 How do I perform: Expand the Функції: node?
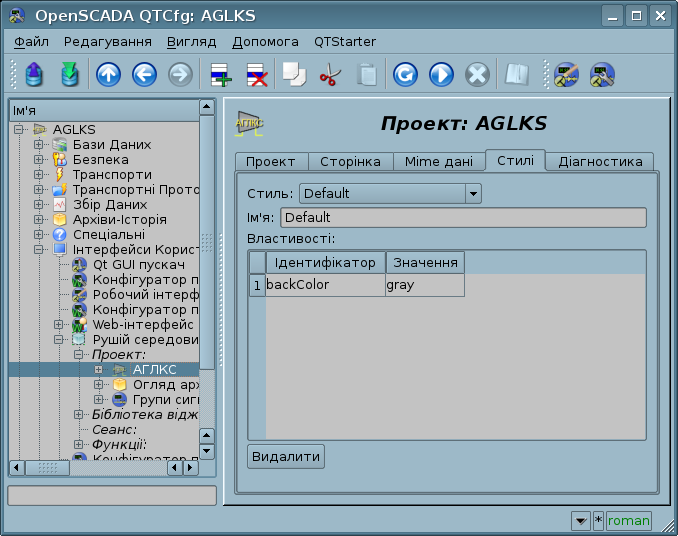78,444
